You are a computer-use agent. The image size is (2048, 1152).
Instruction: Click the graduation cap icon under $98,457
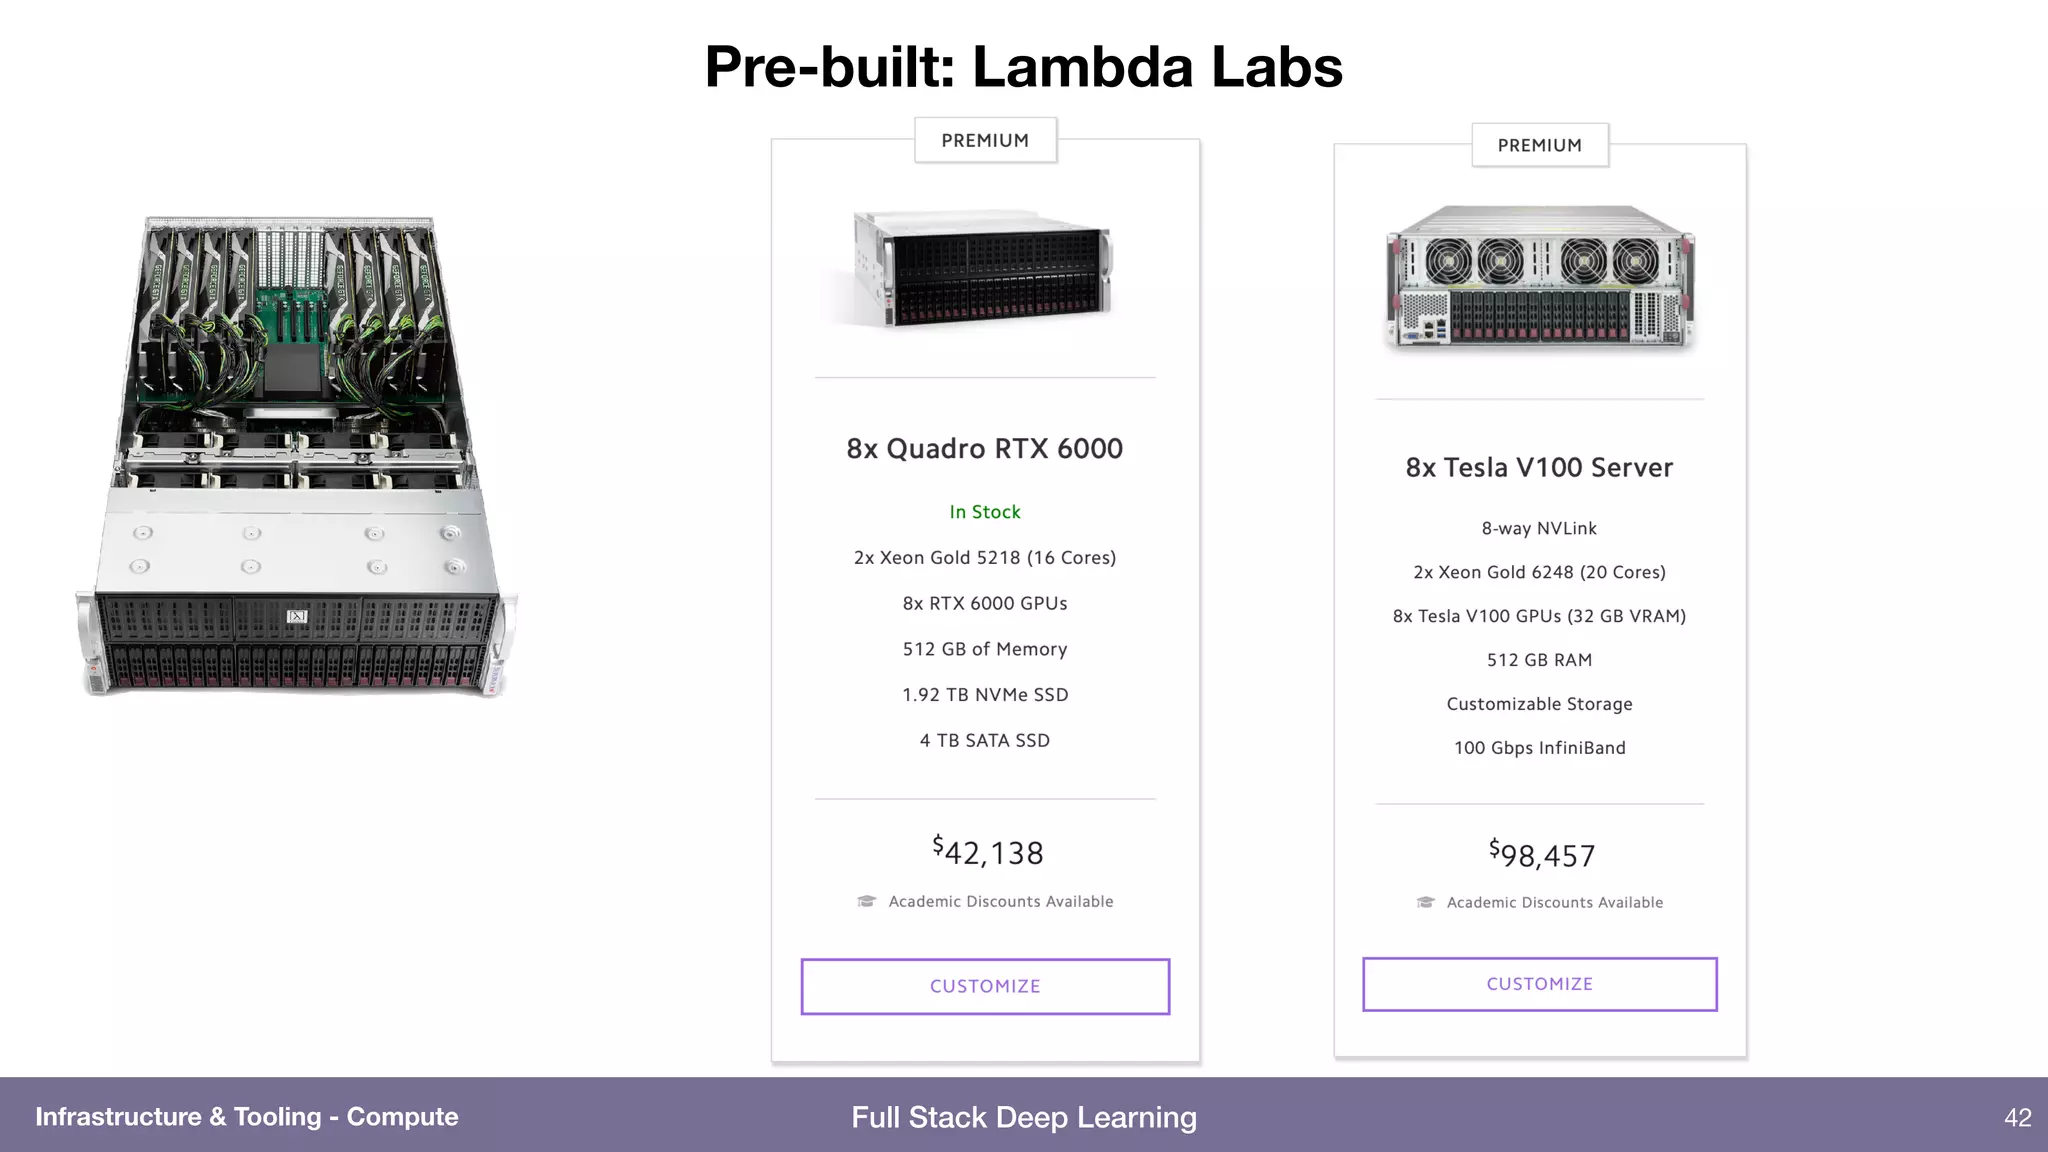[x=1425, y=902]
